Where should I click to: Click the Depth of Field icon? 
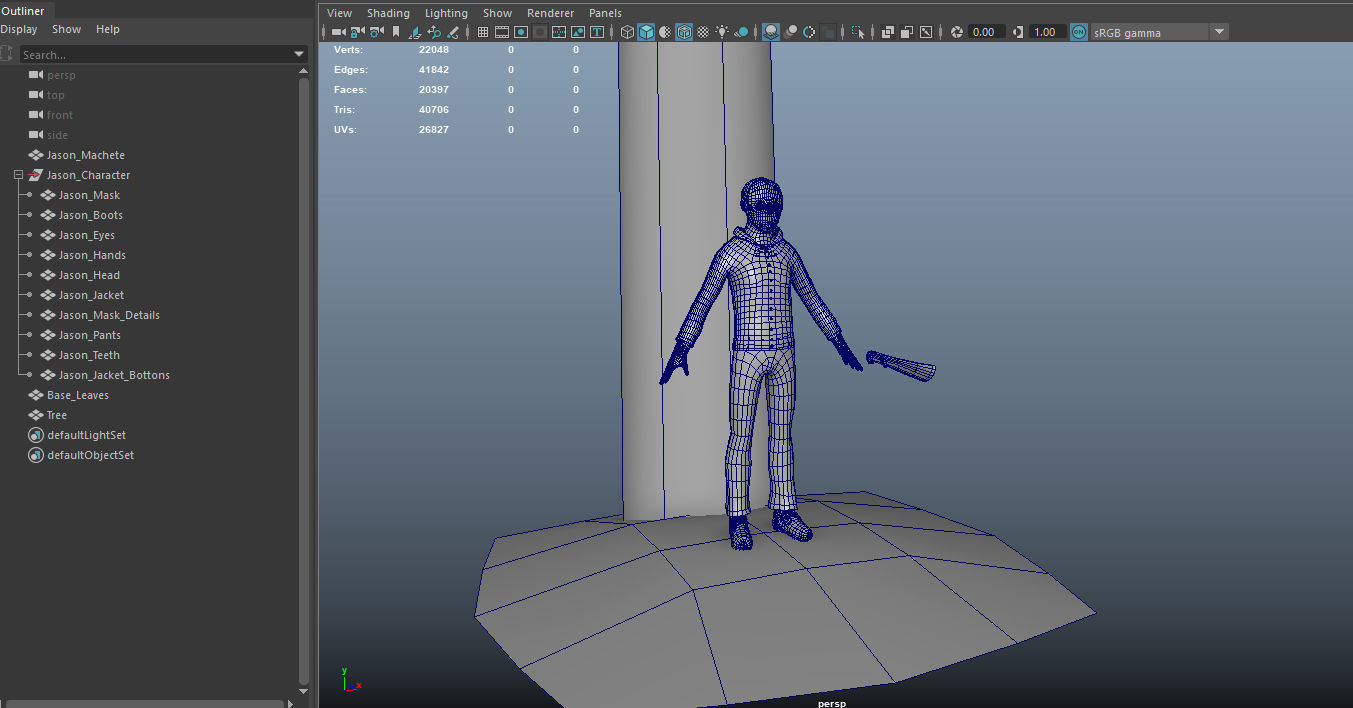pos(828,32)
